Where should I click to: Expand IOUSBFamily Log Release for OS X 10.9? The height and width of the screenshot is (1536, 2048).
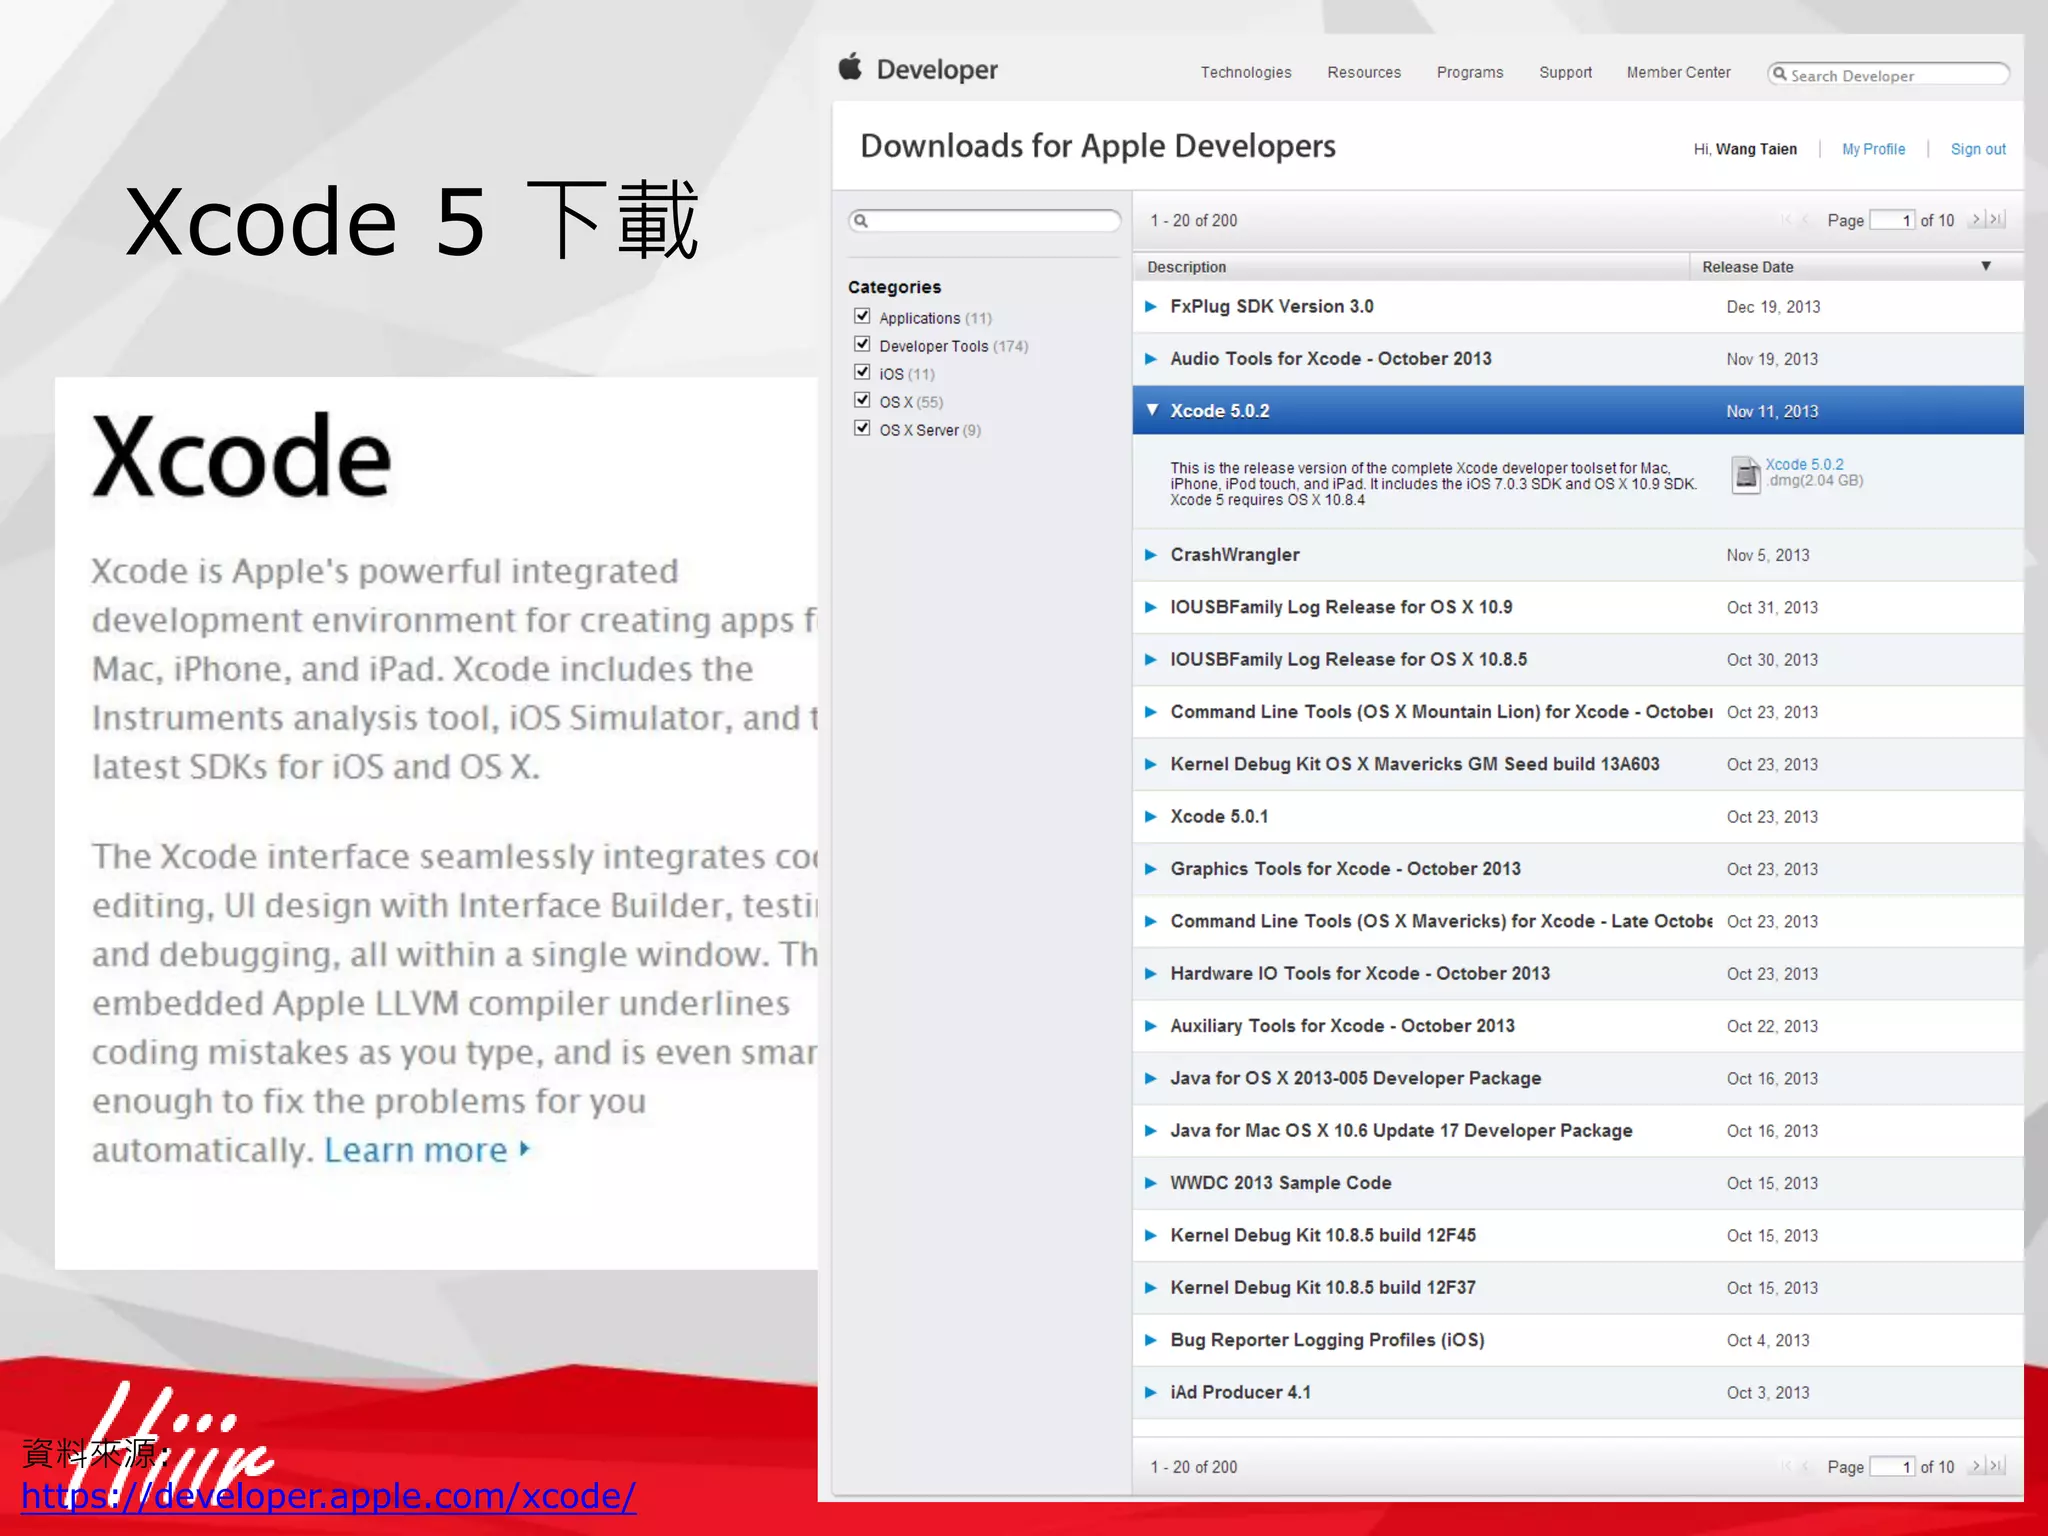pyautogui.click(x=1151, y=607)
